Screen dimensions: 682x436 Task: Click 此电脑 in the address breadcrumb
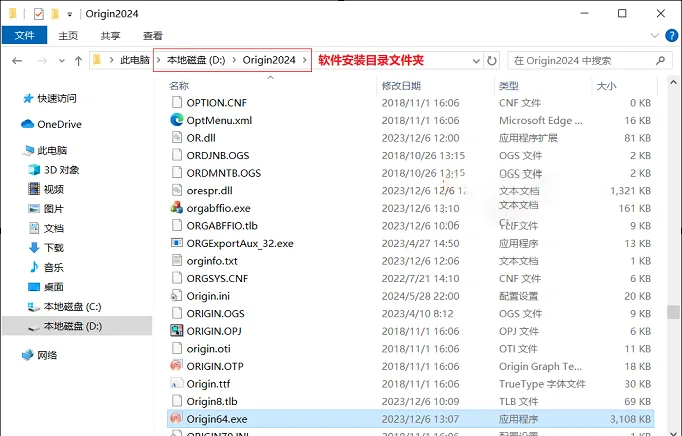135,60
